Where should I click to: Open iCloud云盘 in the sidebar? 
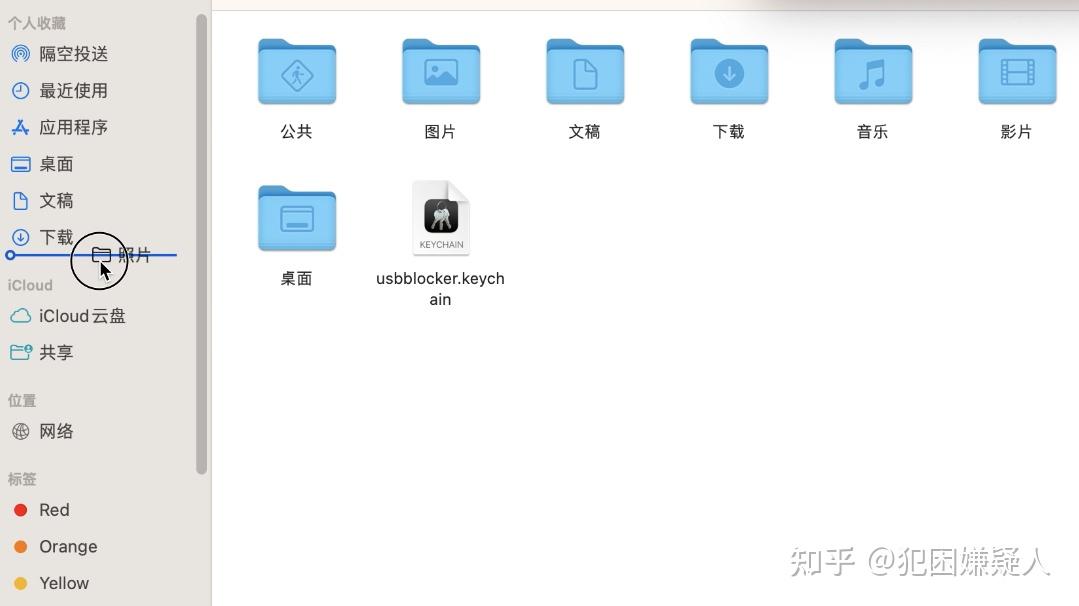pyautogui.click(x=83, y=316)
